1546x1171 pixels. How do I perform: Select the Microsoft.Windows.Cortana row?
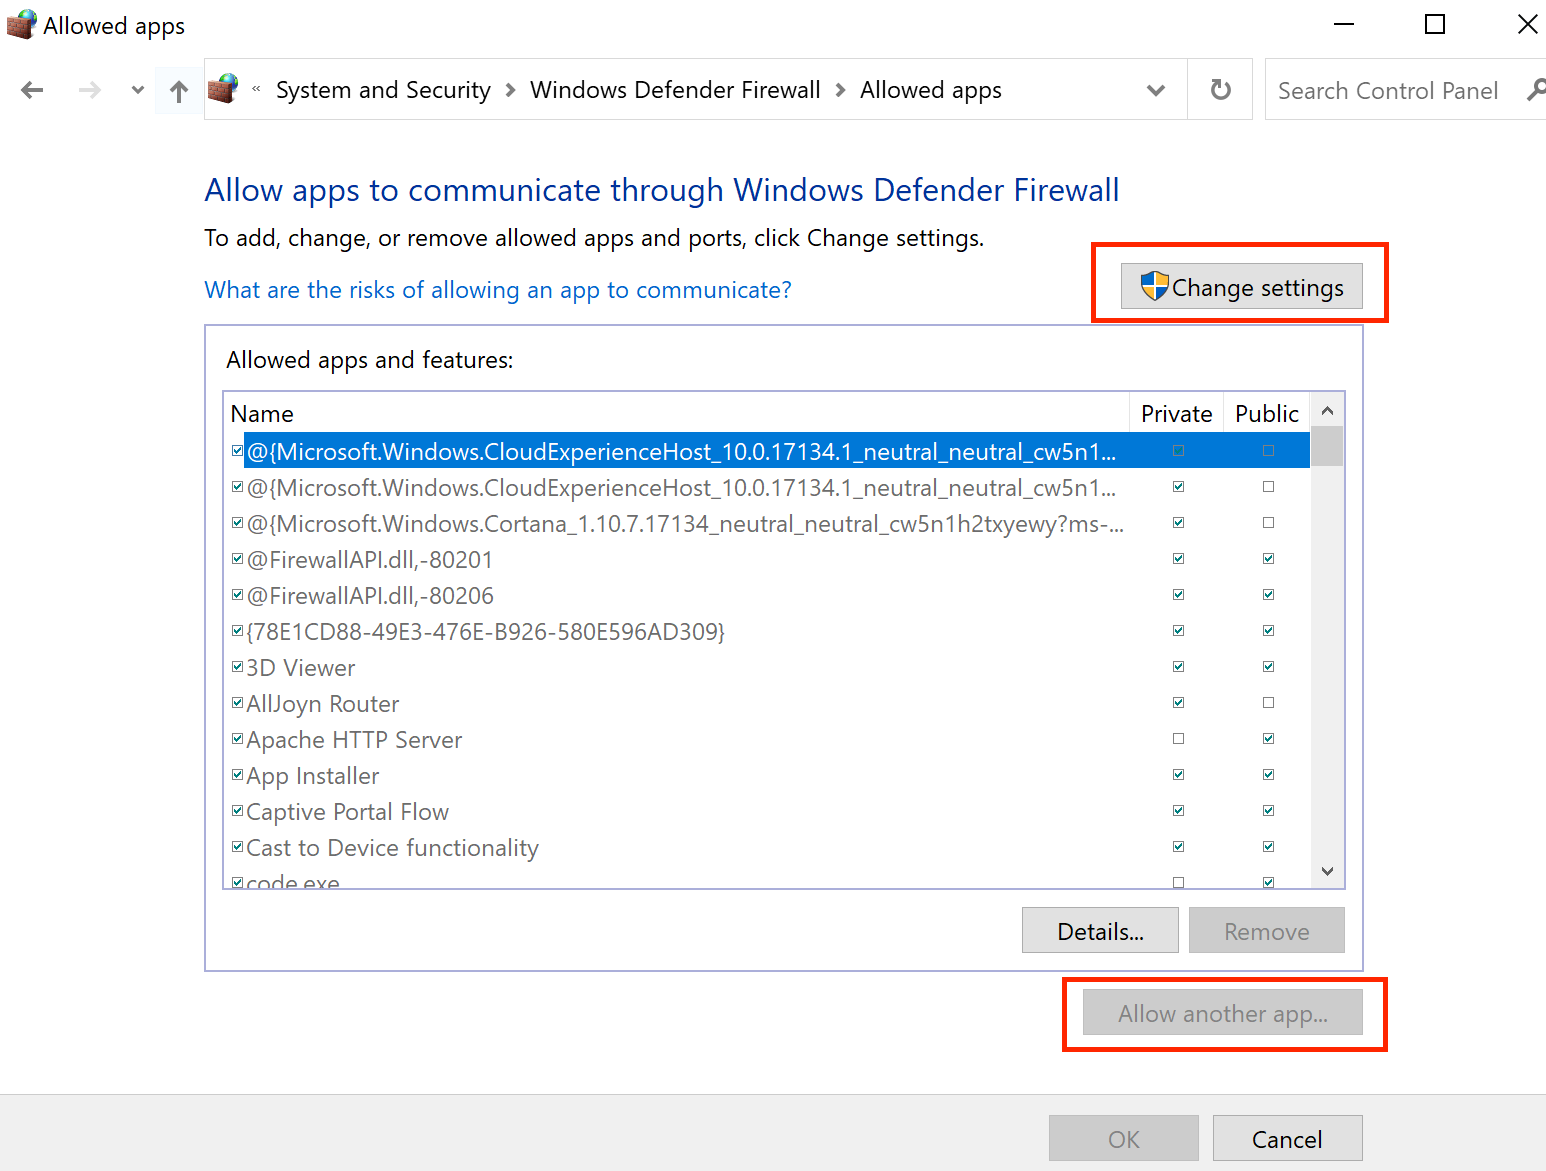tap(767, 524)
